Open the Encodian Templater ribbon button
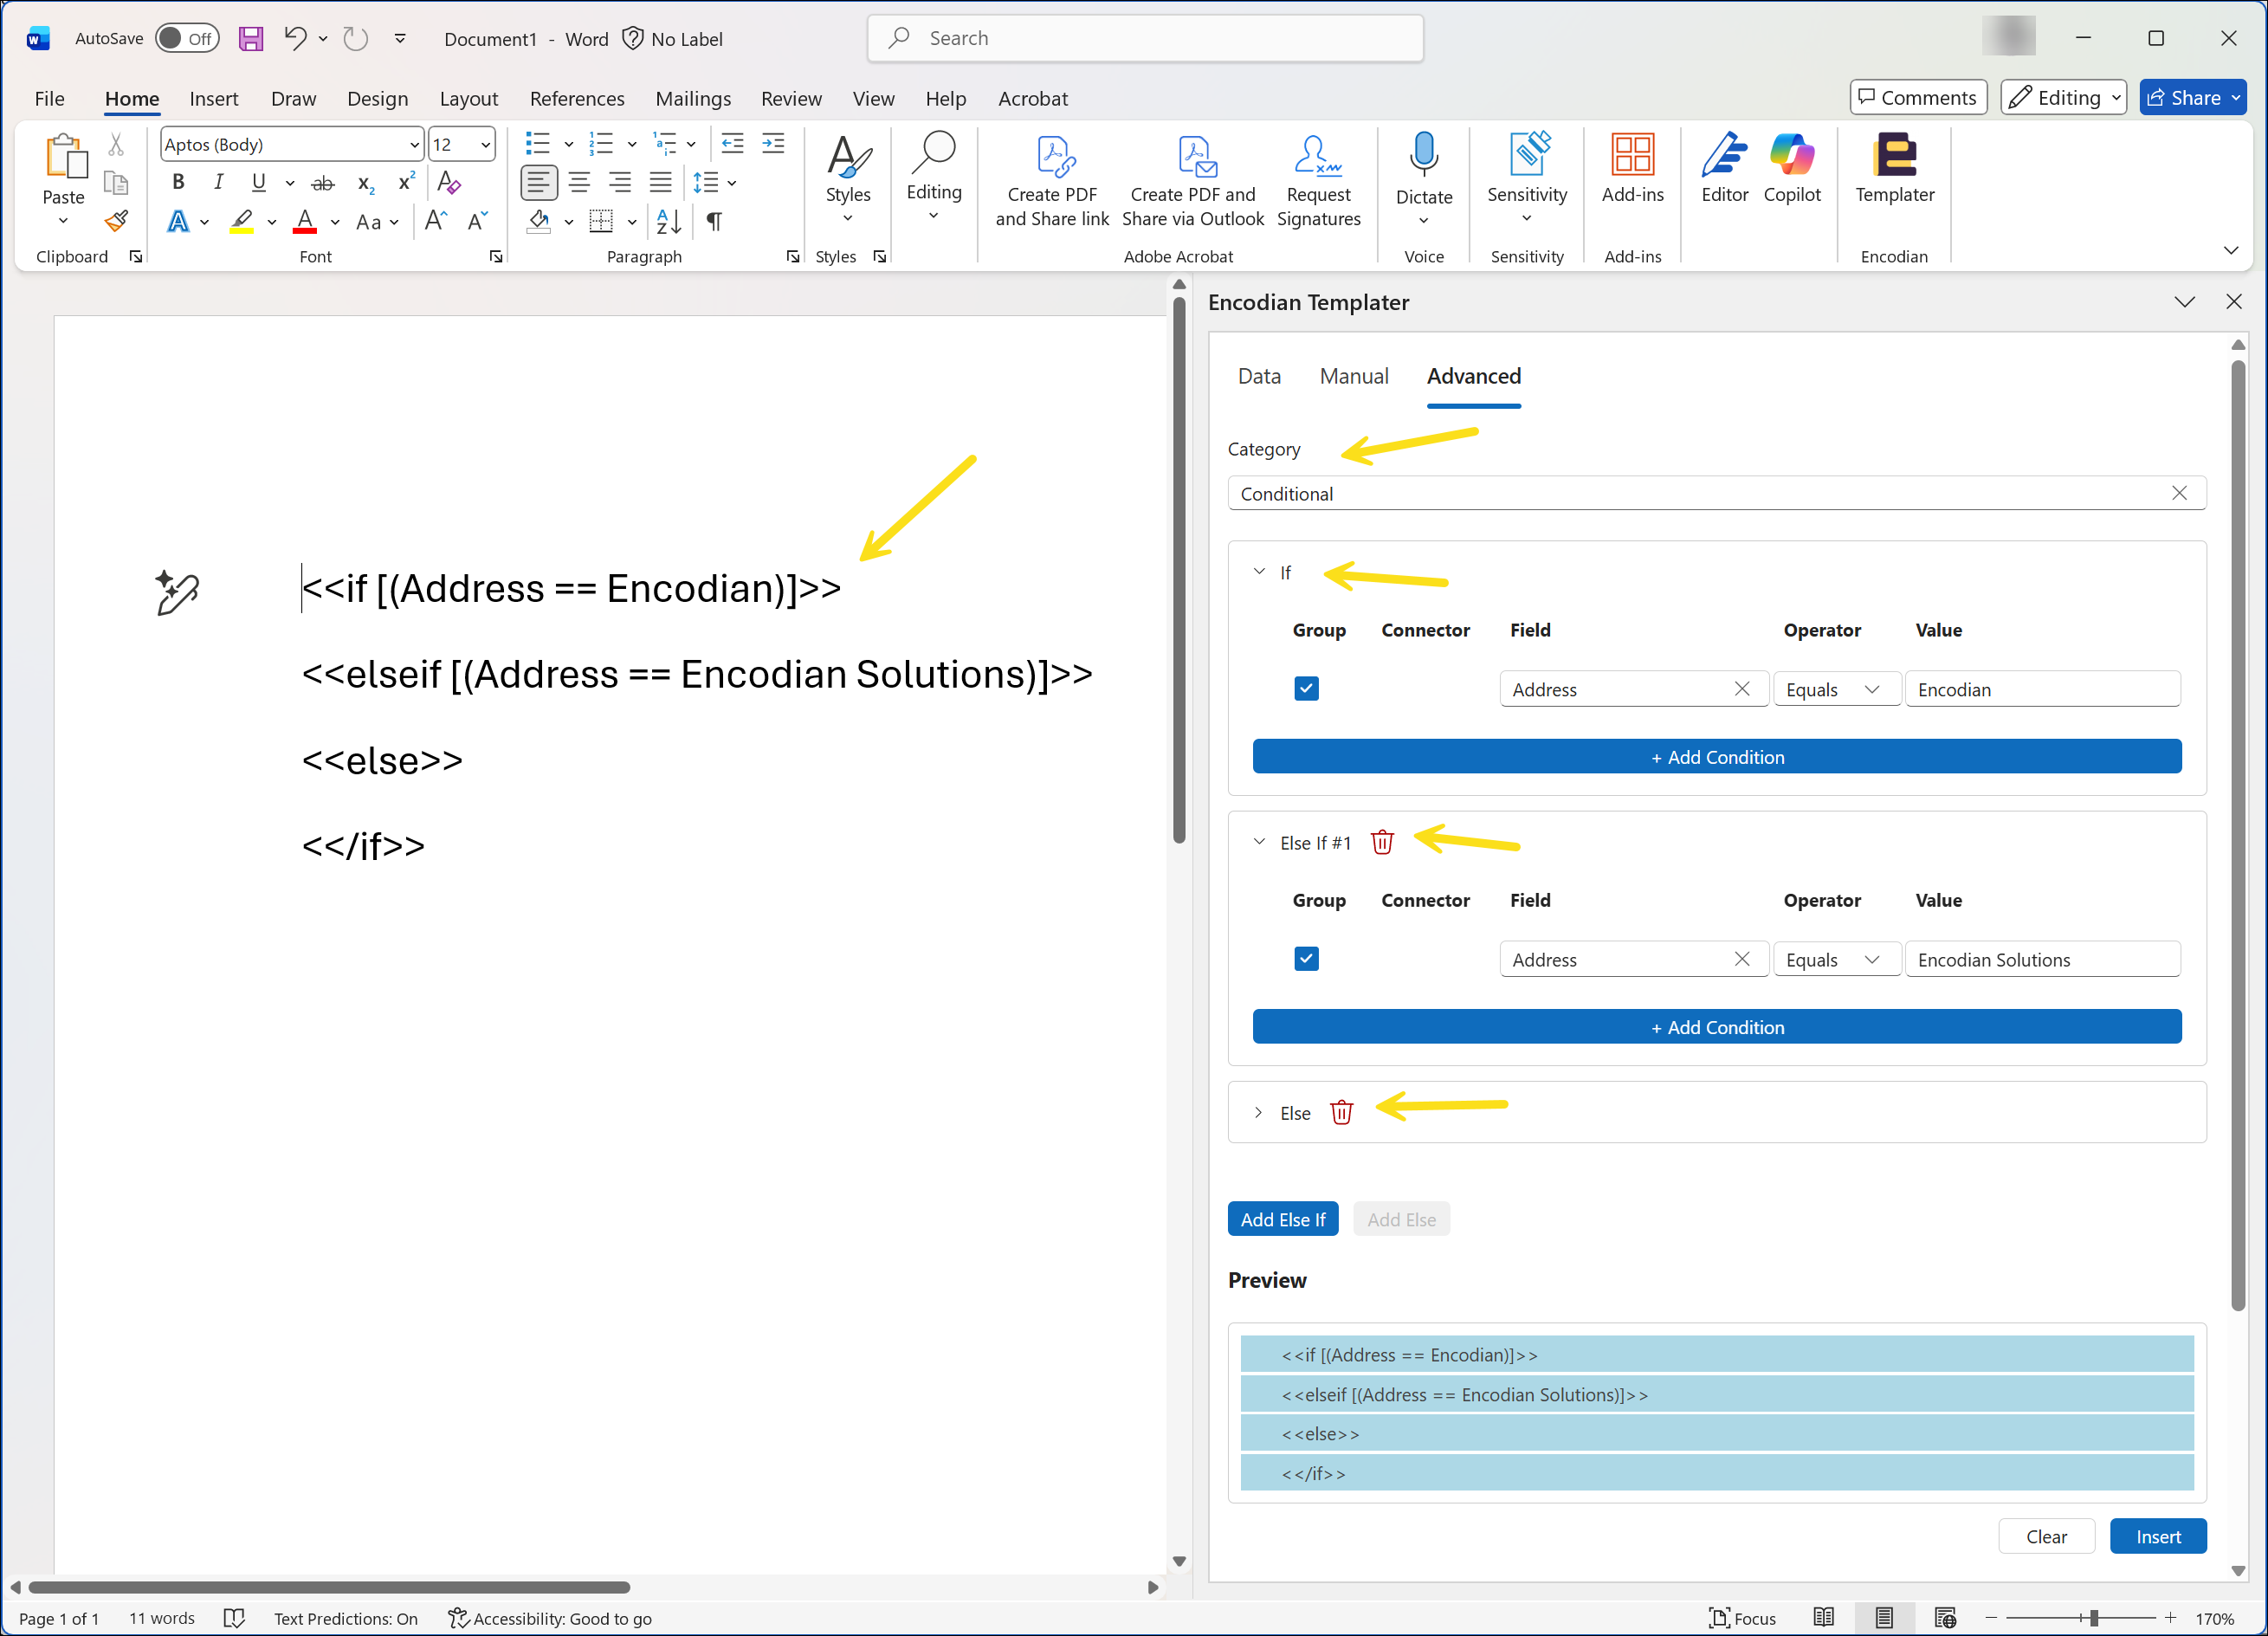The image size is (2268, 1636). (x=1894, y=169)
